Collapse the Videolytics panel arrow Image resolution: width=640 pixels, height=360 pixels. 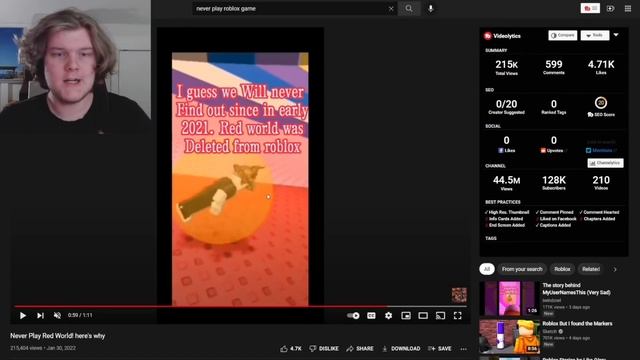point(616,35)
